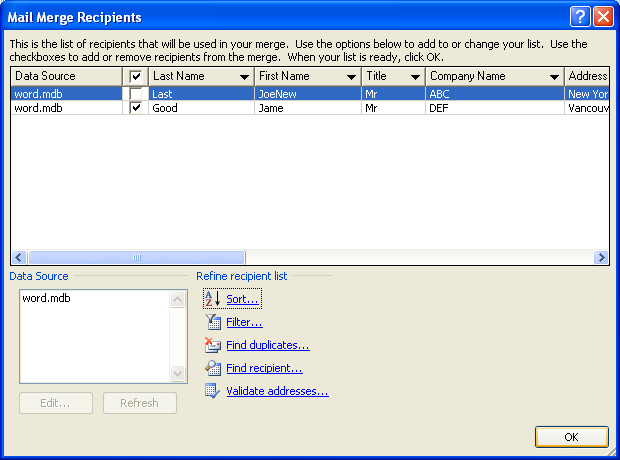Screen dimensions: 620x460
Task: Click the ABC company name cell
Action: click(x=495, y=94)
